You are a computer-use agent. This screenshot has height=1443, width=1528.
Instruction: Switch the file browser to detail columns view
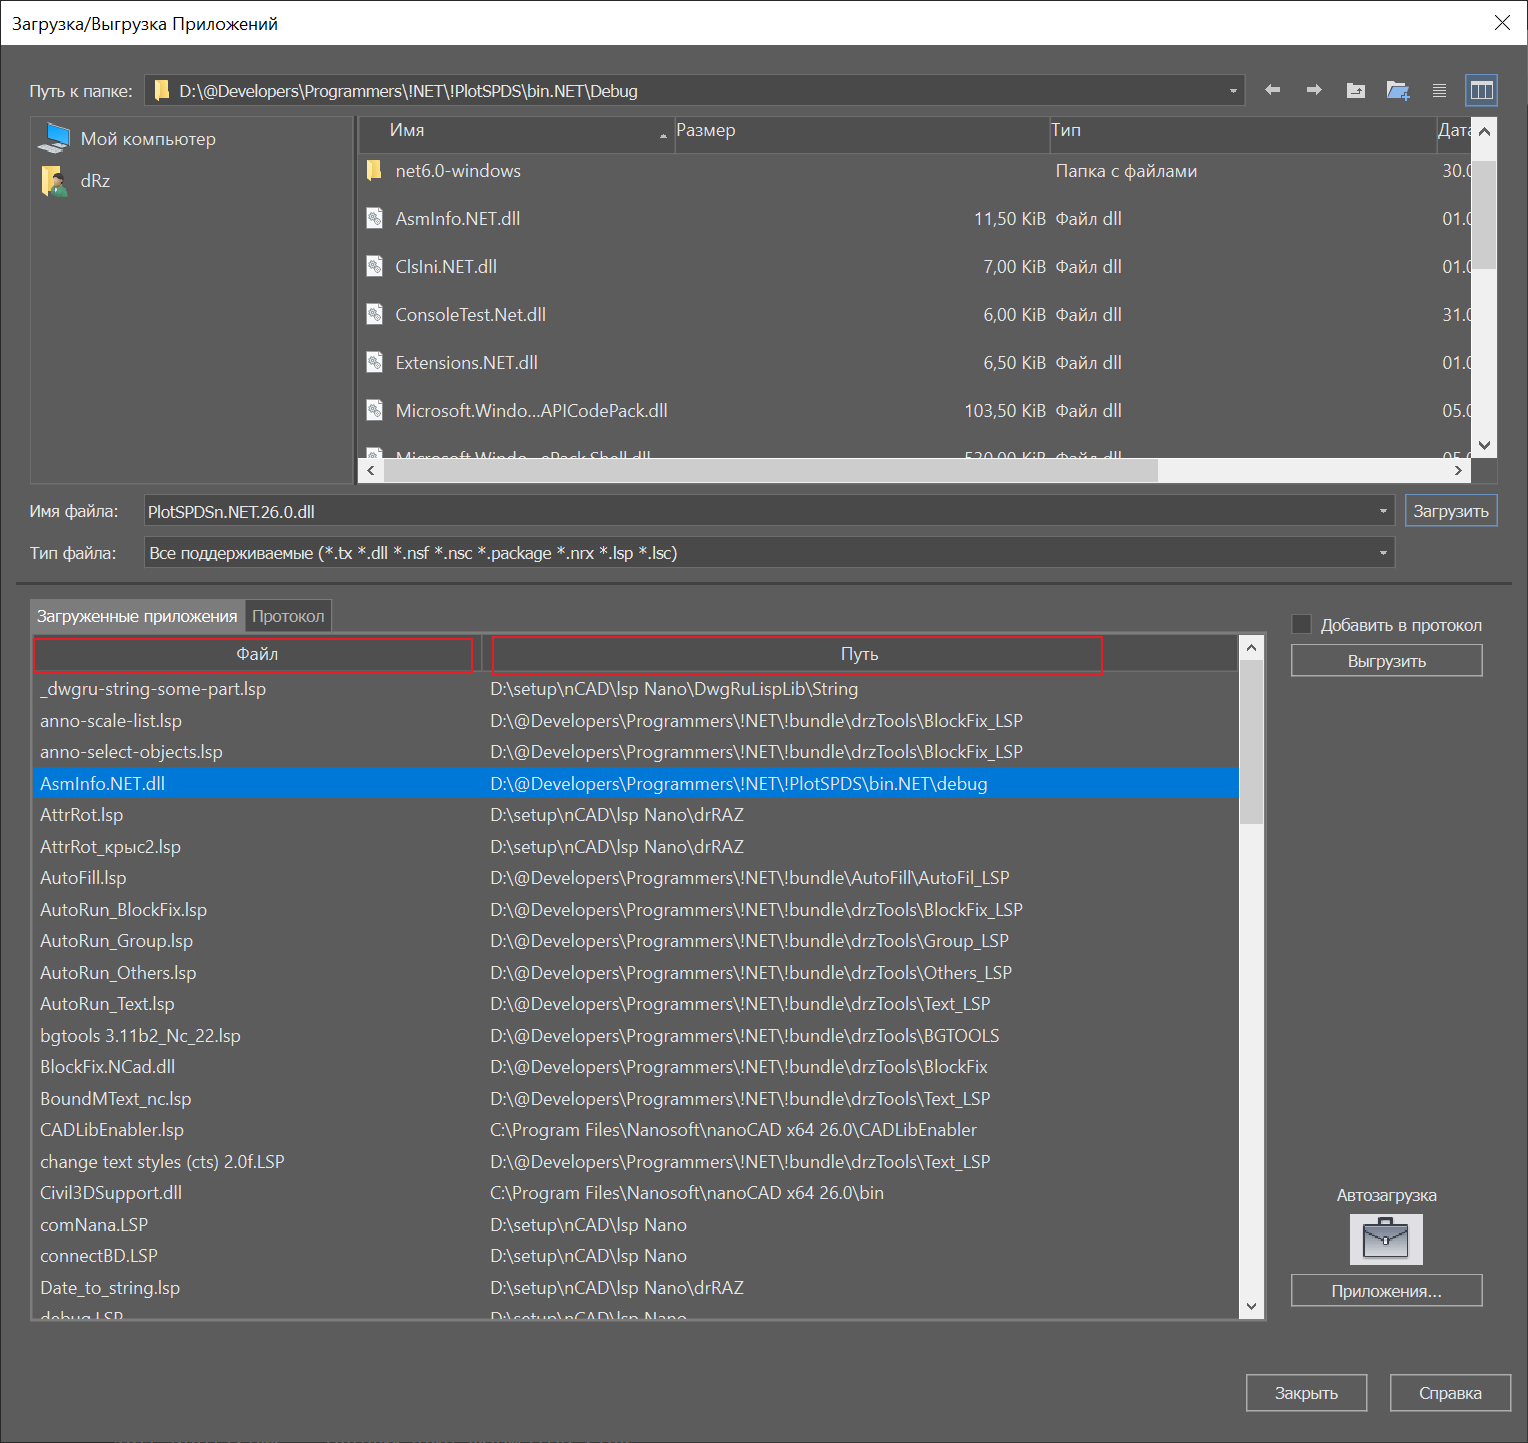tap(1481, 90)
